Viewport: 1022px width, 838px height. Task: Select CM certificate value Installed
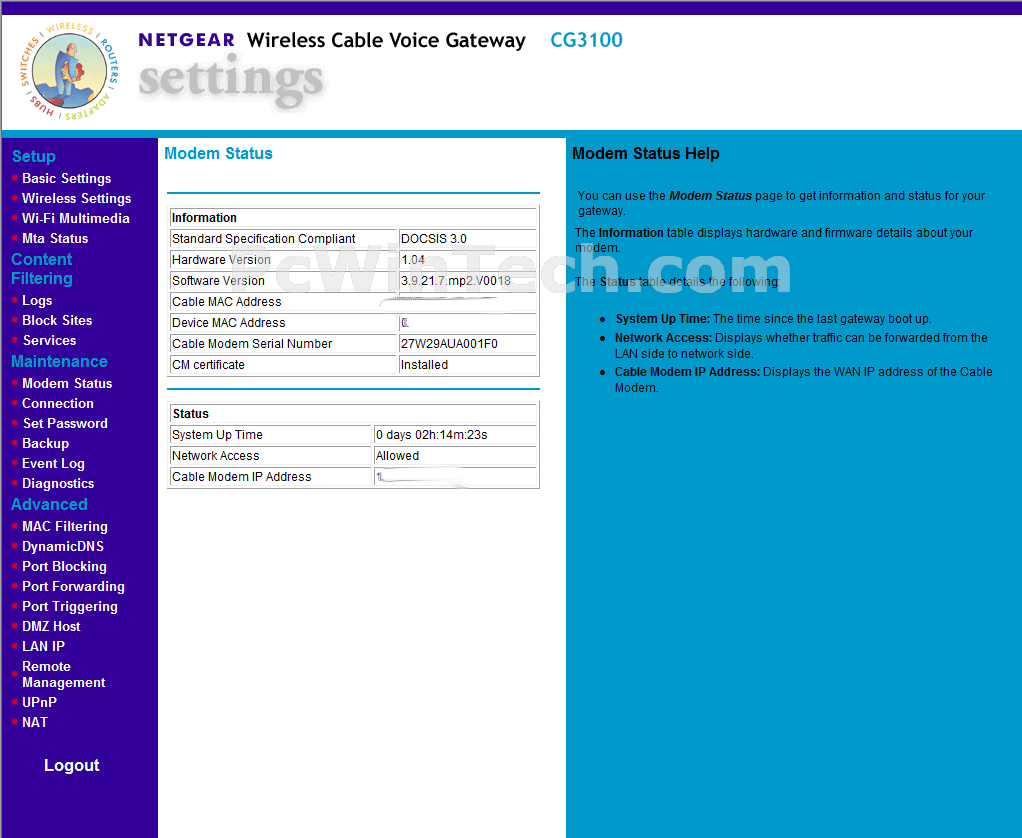coord(467,365)
